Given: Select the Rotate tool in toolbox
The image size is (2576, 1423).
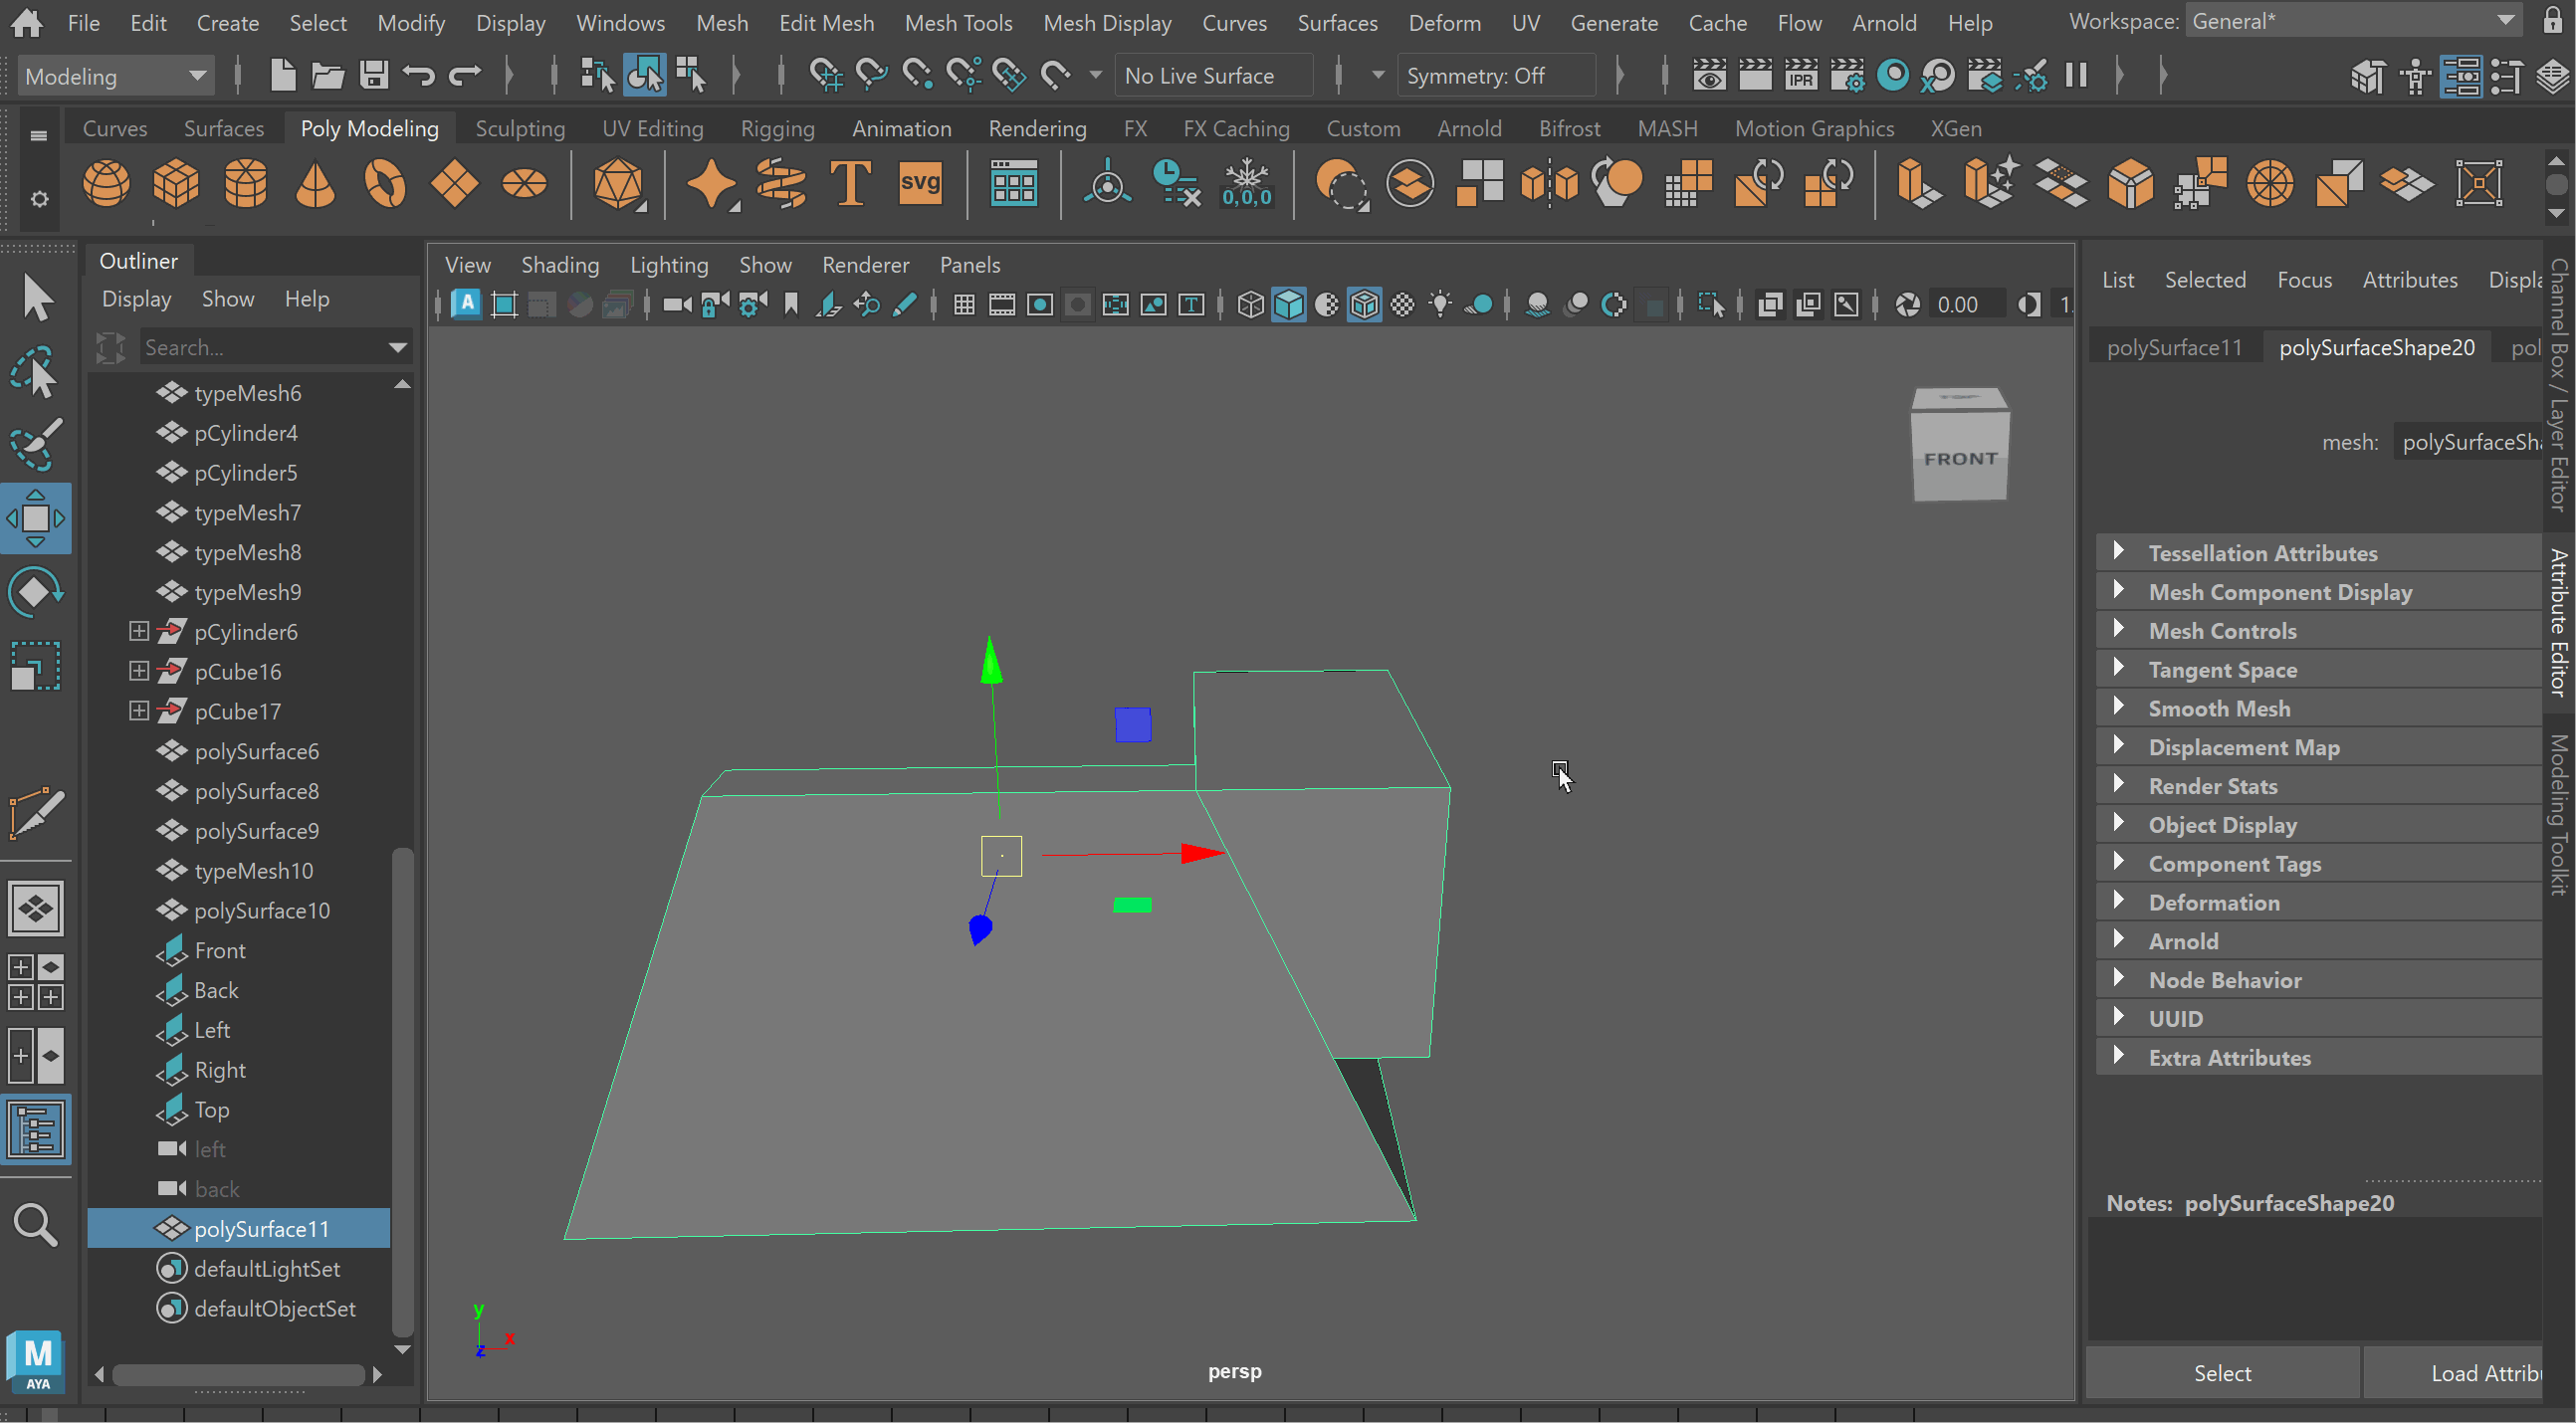Looking at the screenshot, I should (36, 591).
